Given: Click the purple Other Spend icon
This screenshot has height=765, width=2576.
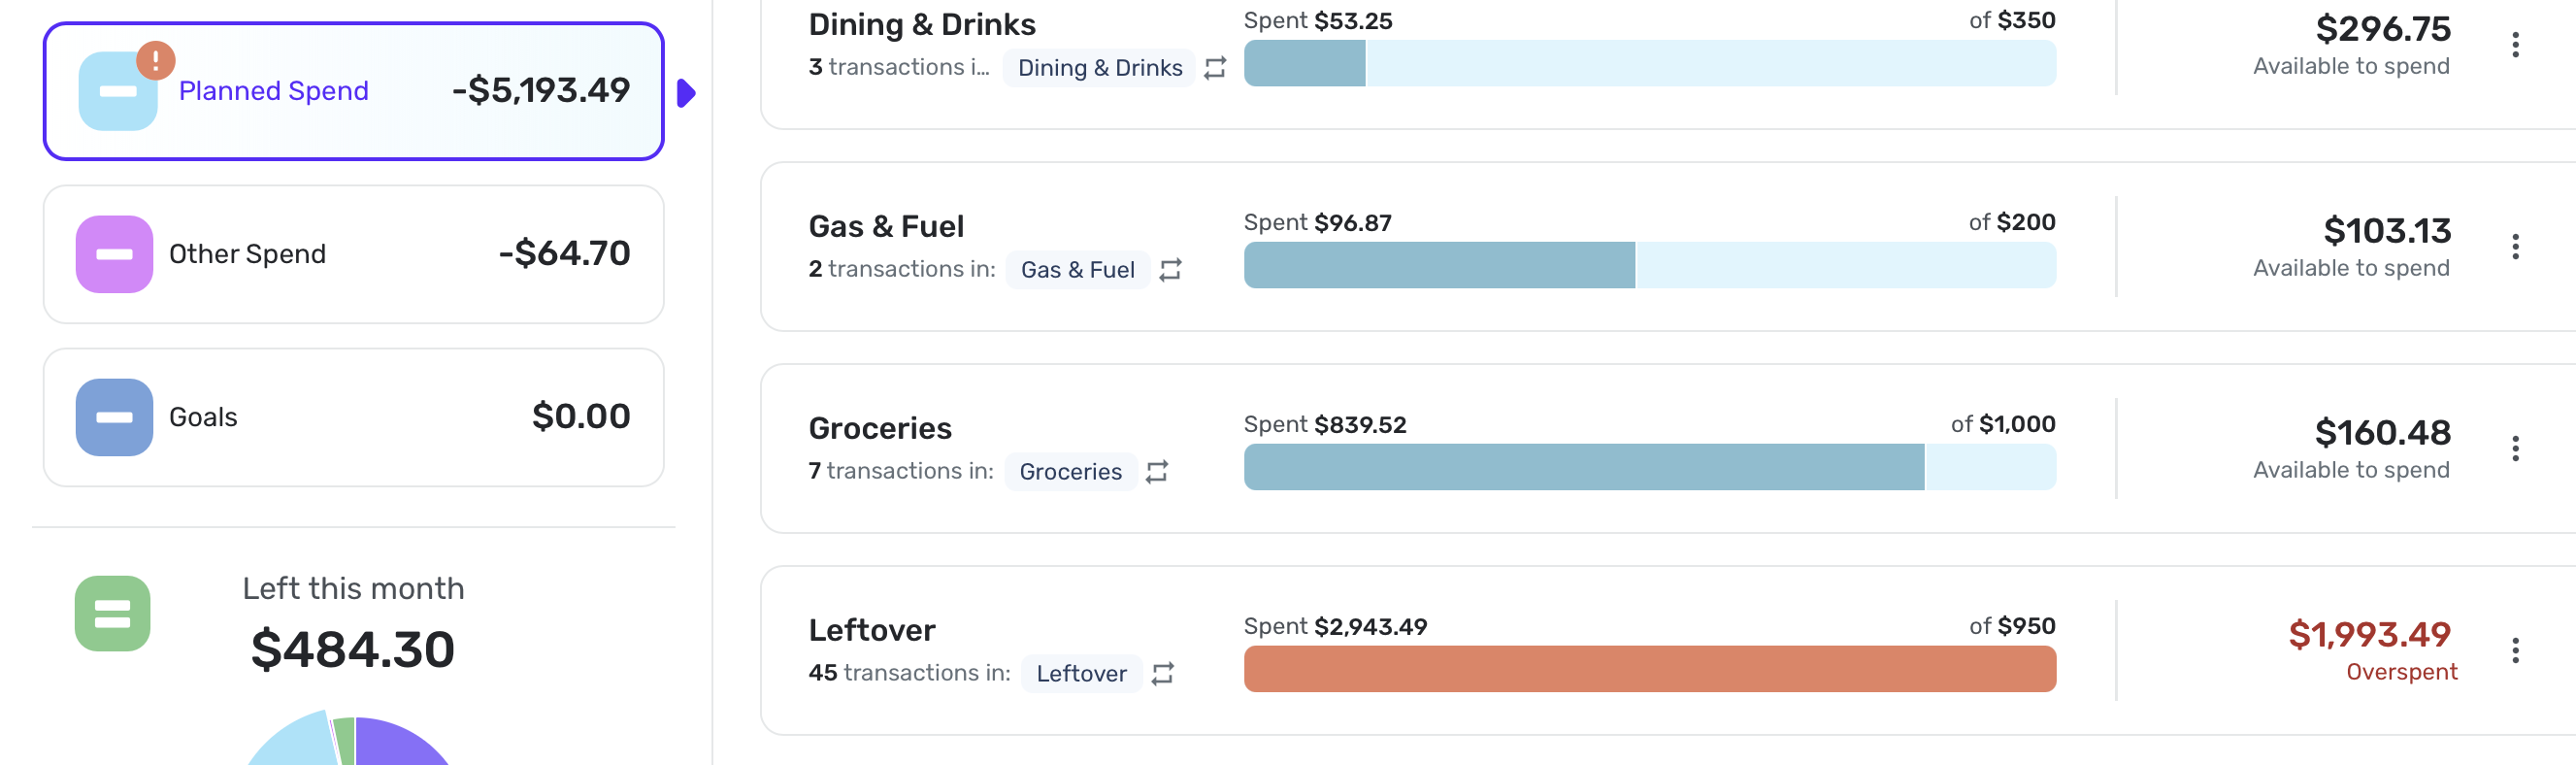Looking at the screenshot, I should pos(114,254).
